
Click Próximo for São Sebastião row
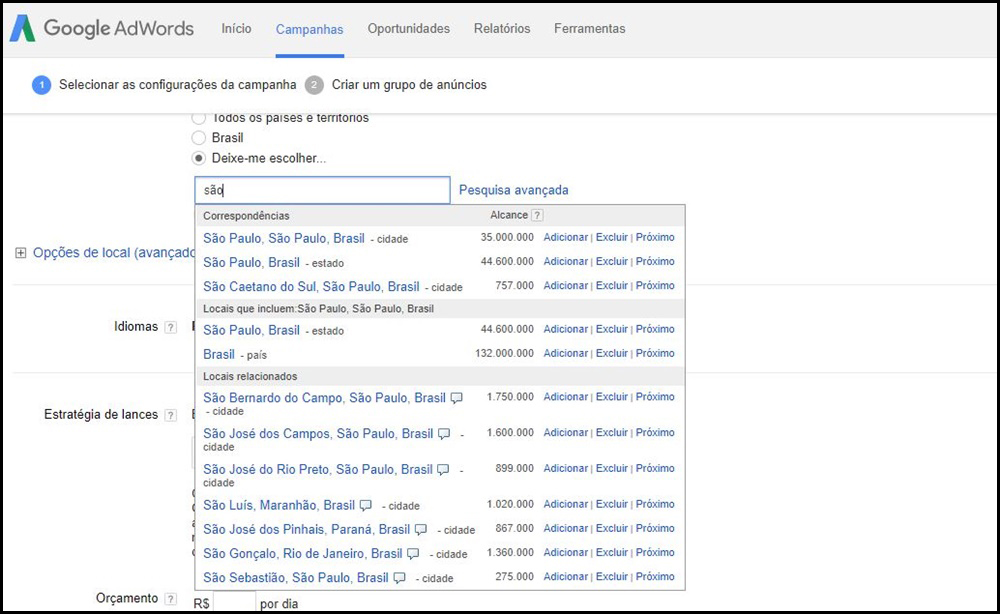tap(655, 576)
